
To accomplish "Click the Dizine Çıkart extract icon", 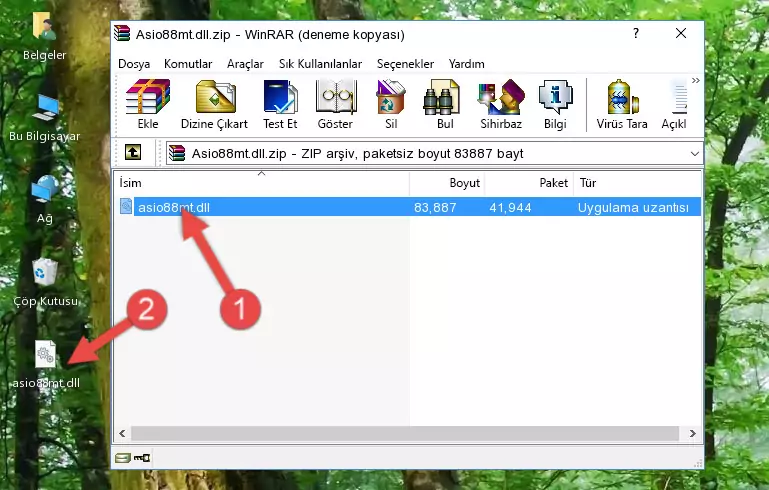I will pos(214,104).
